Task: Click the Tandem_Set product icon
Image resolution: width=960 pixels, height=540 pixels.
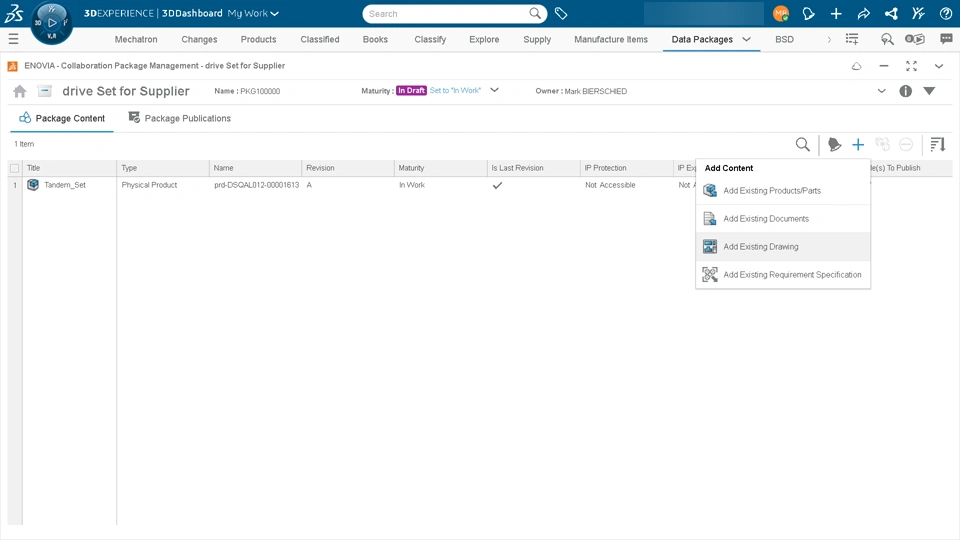Action: 33,185
